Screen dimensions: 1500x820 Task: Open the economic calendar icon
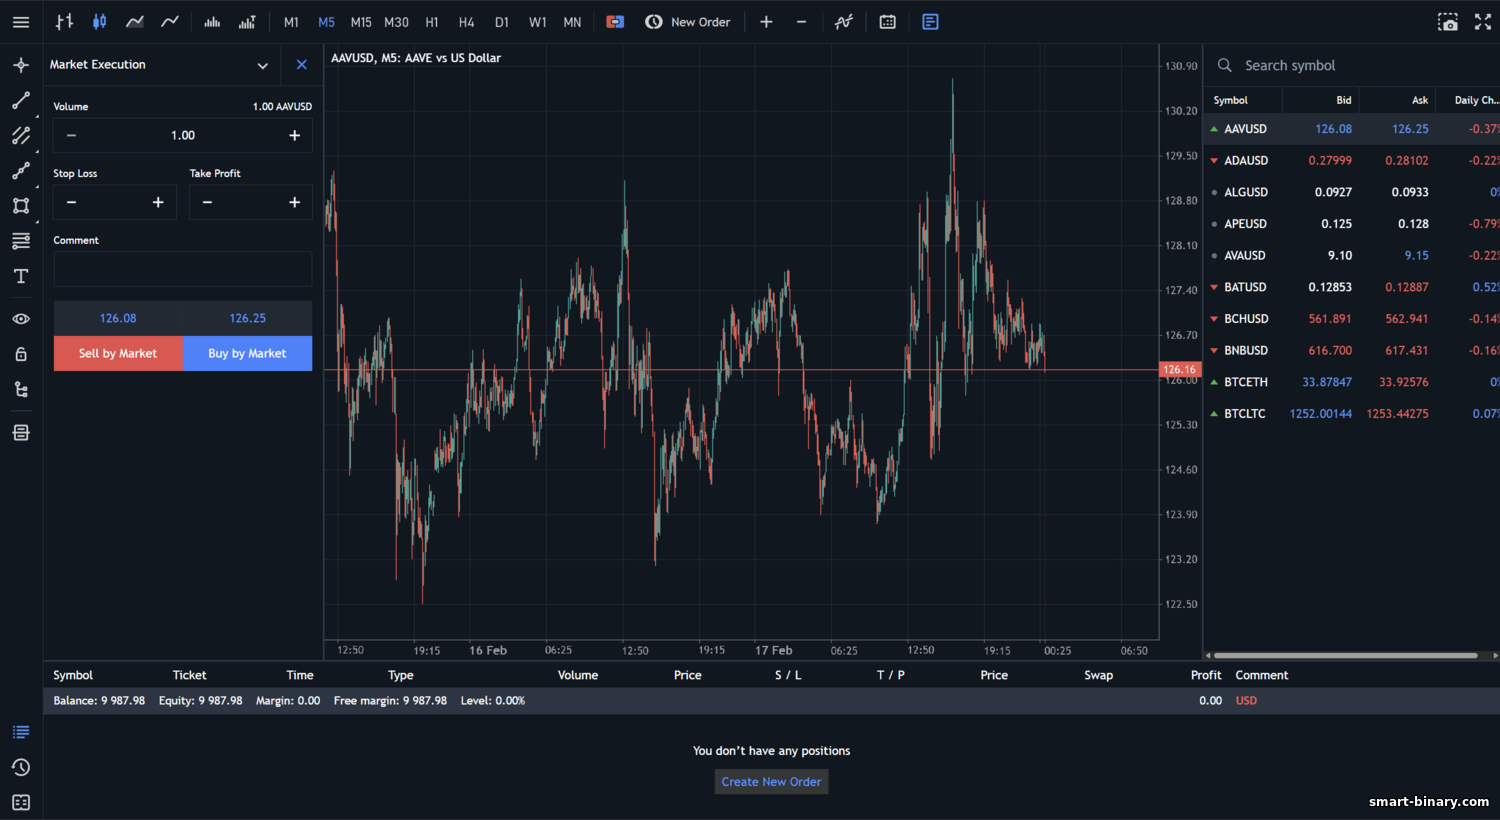[887, 22]
